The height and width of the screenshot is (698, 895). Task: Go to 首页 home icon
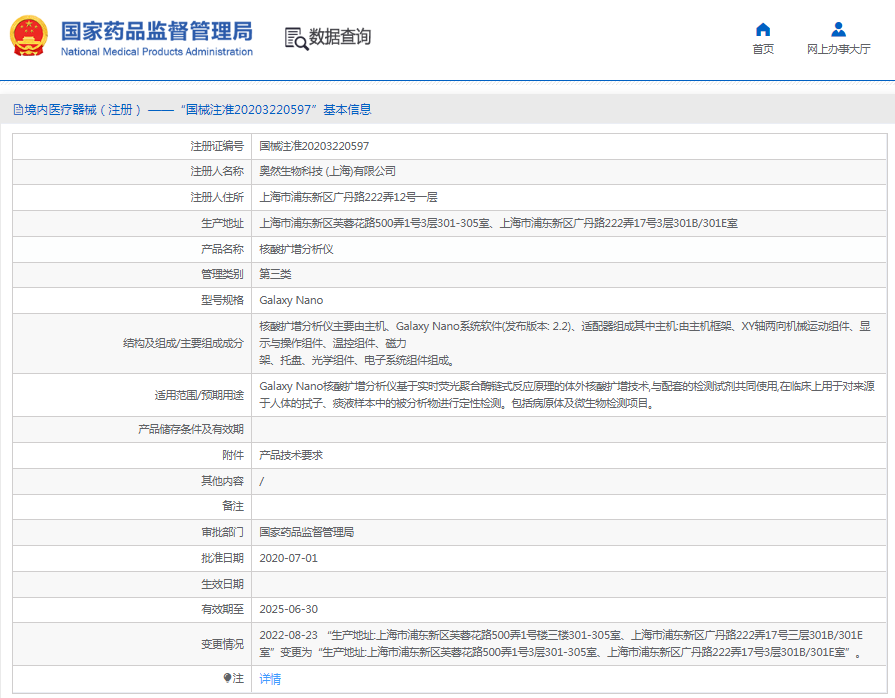pyautogui.click(x=763, y=29)
